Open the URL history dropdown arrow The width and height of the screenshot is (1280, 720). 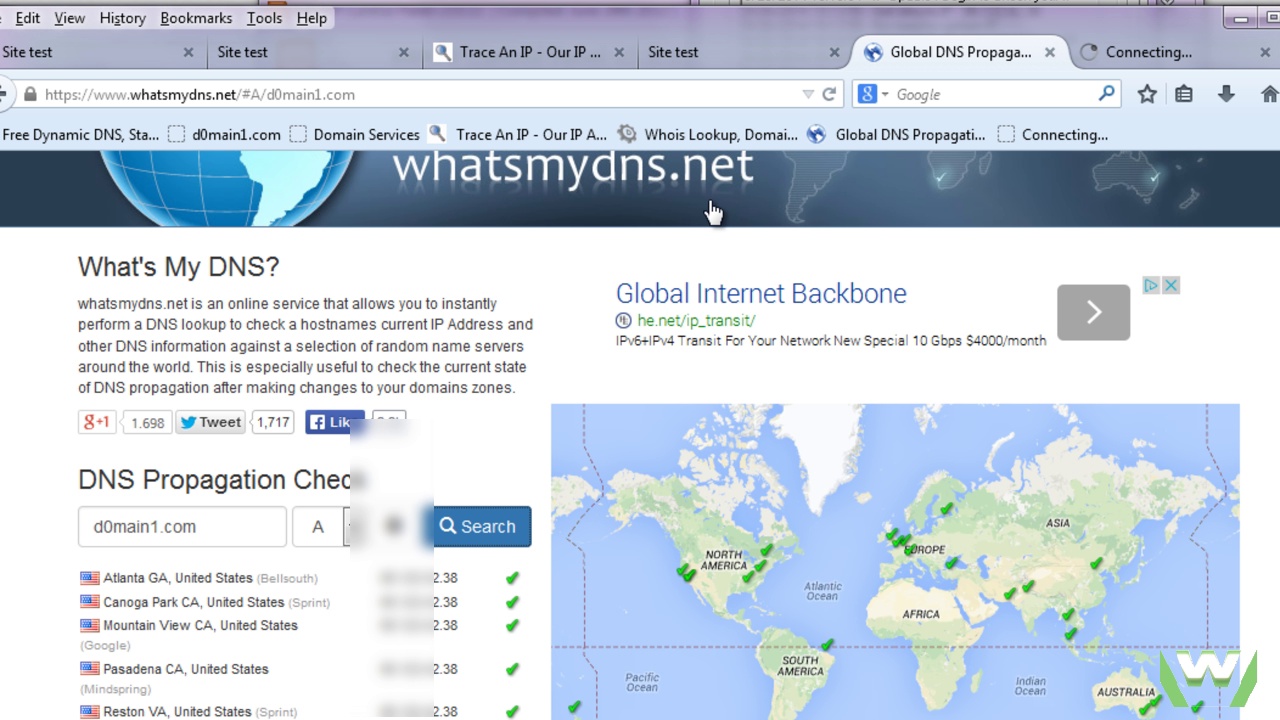tap(808, 94)
